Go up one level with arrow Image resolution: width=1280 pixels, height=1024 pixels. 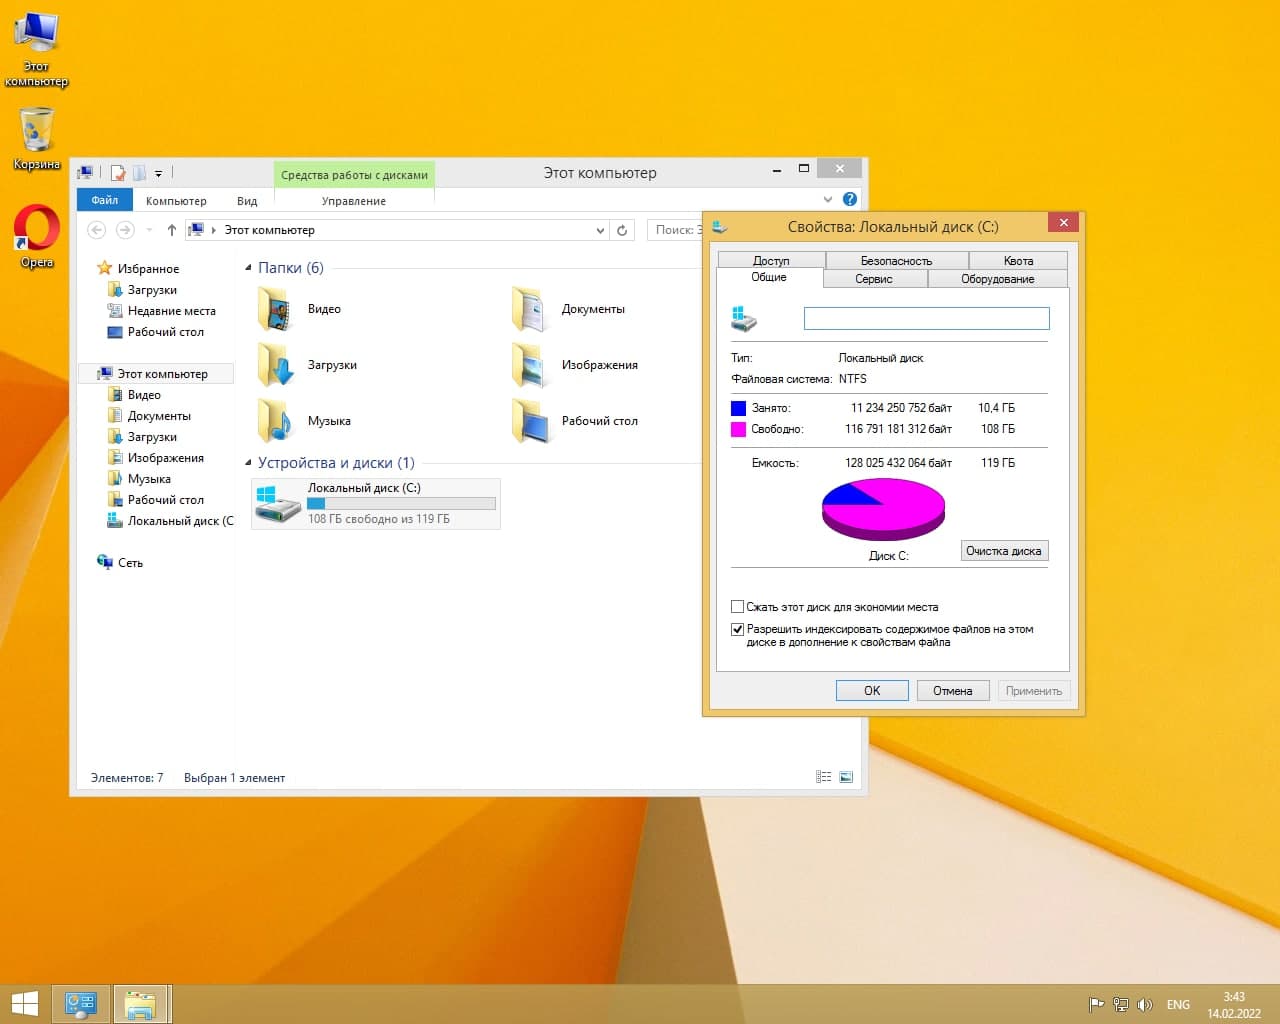click(172, 230)
